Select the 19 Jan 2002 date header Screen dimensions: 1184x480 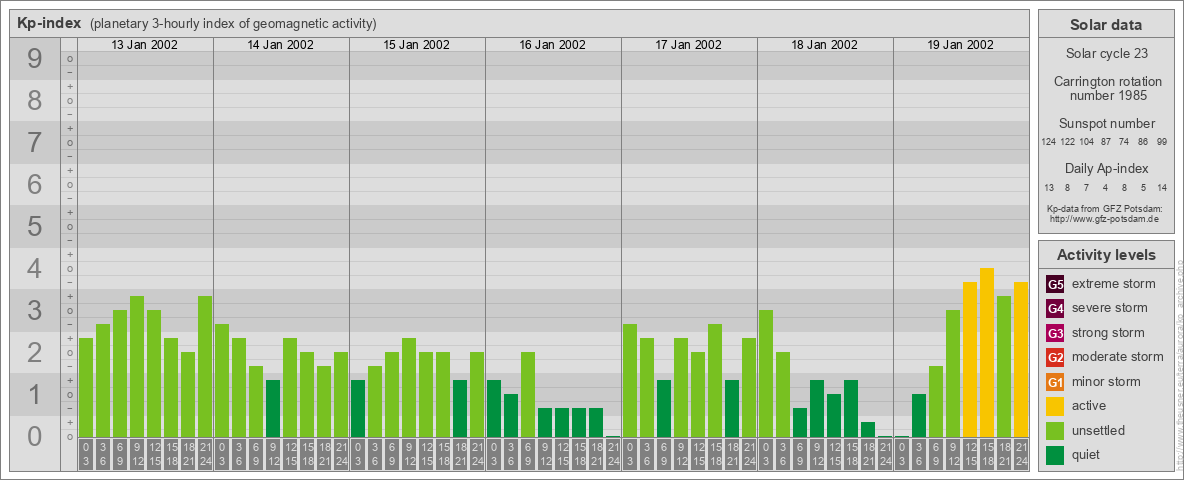click(960, 45)
